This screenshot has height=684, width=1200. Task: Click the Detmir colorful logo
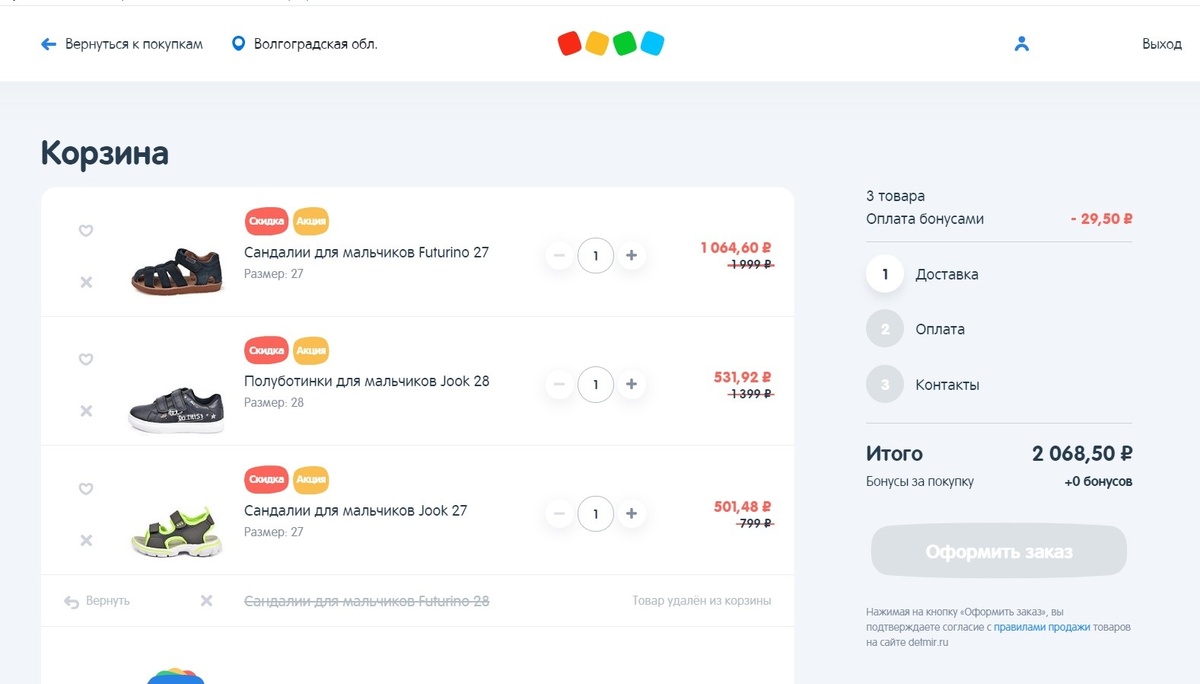[611, 44]
